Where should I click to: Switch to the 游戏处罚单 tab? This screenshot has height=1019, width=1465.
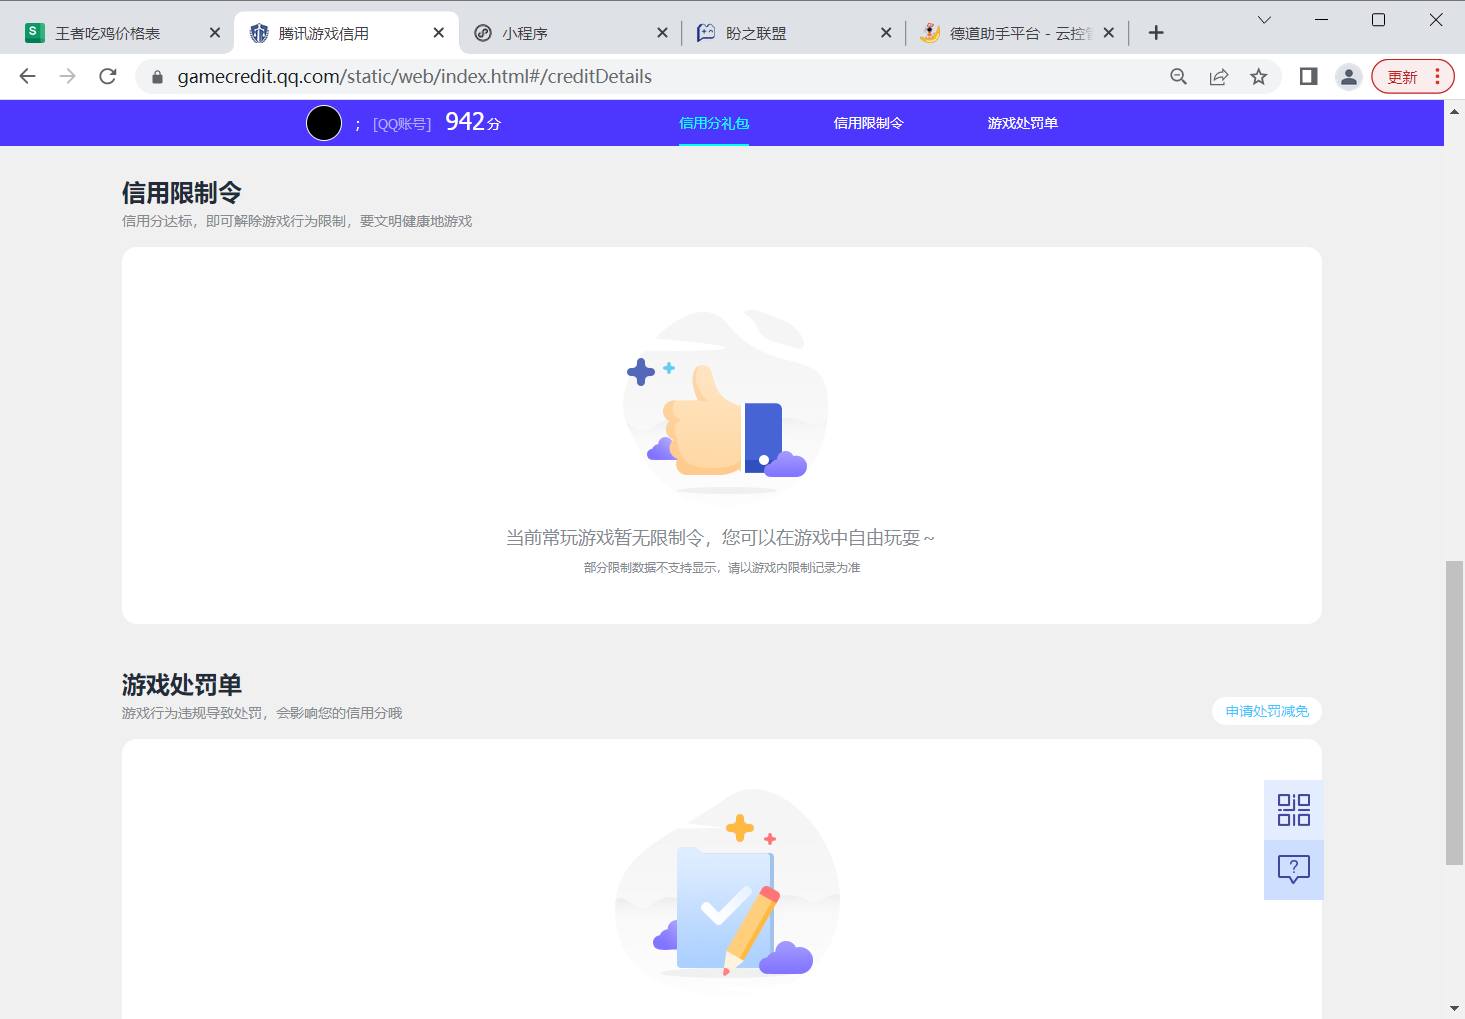point(1022,123)
